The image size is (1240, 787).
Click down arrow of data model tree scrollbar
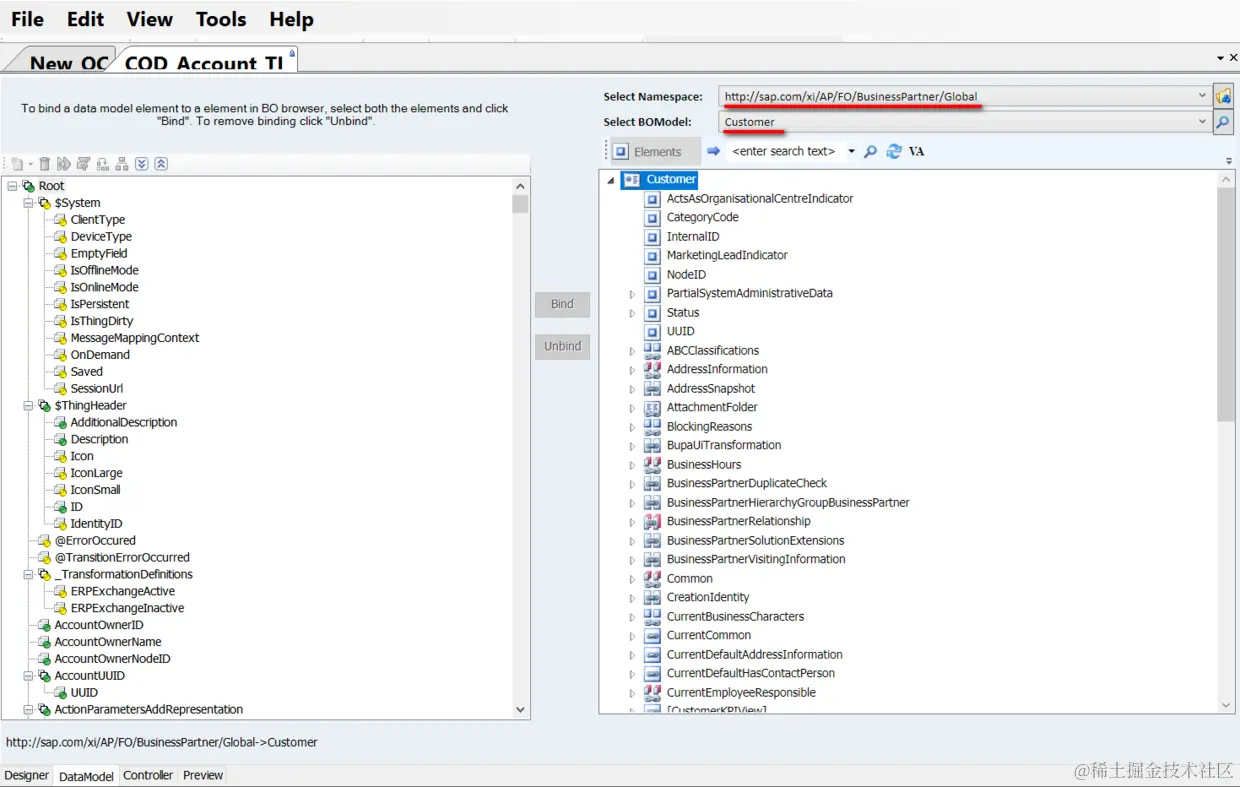520,709
